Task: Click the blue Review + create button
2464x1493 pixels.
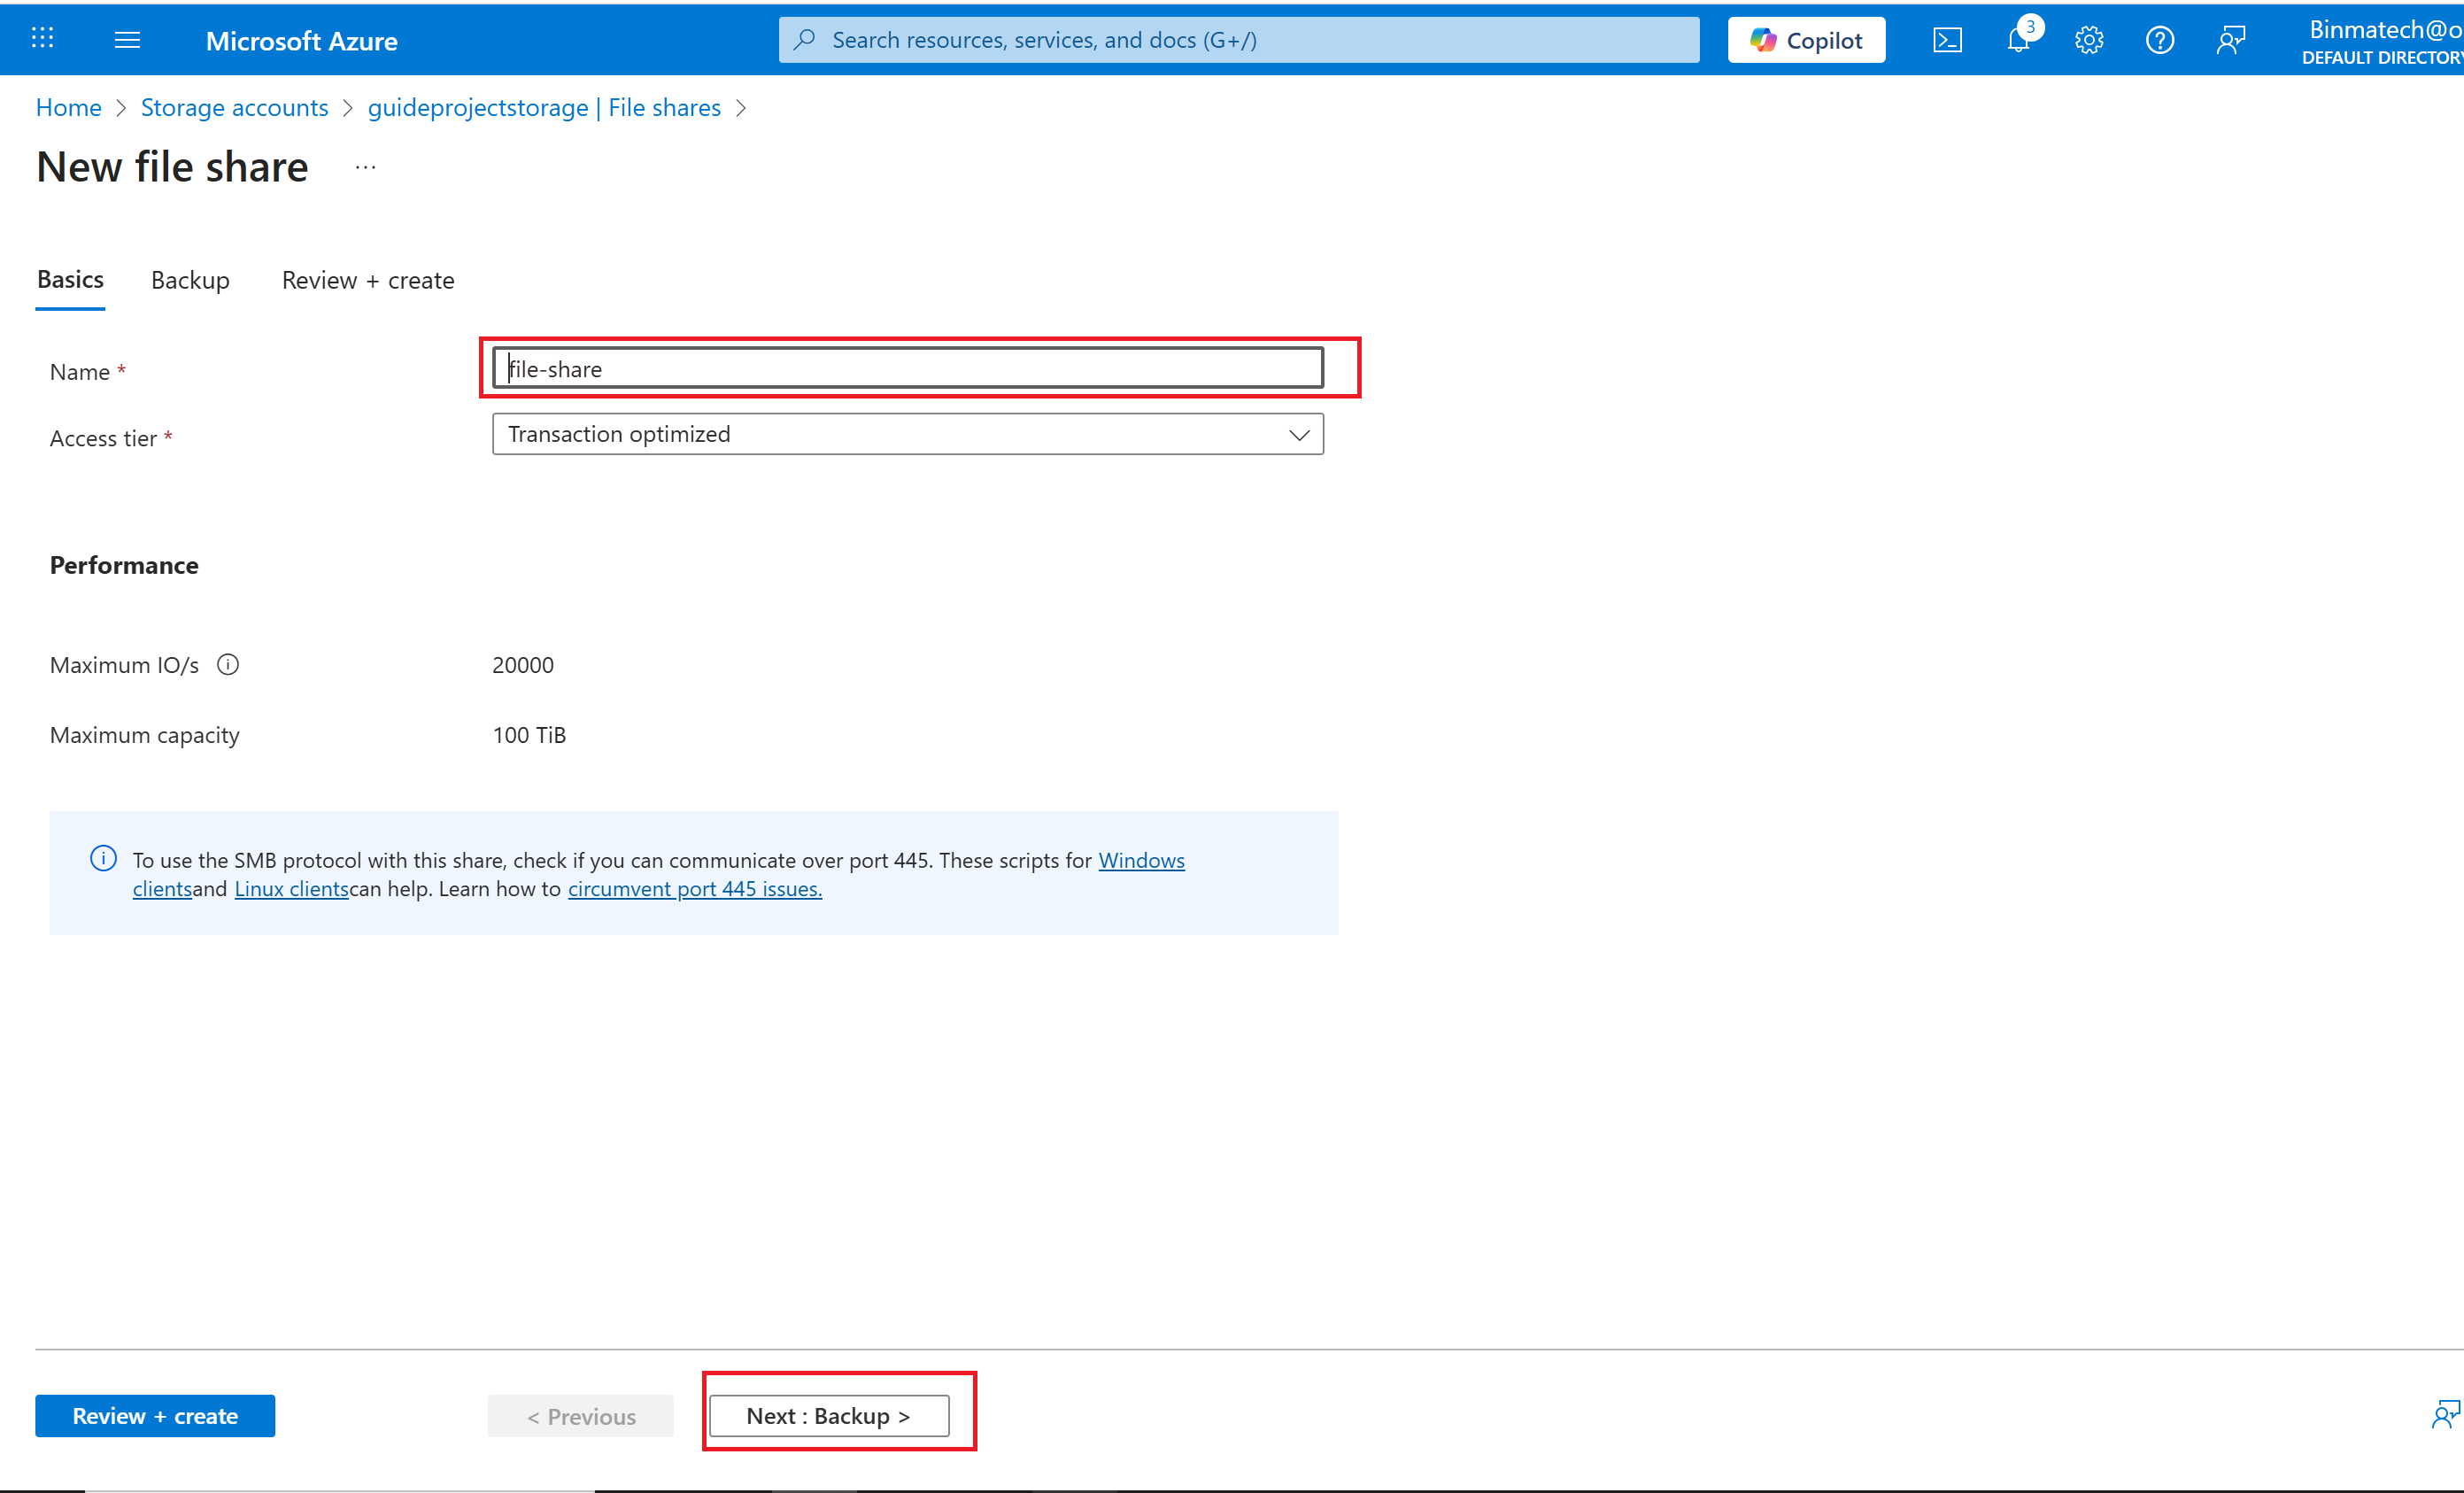Action: (155, 1416)
